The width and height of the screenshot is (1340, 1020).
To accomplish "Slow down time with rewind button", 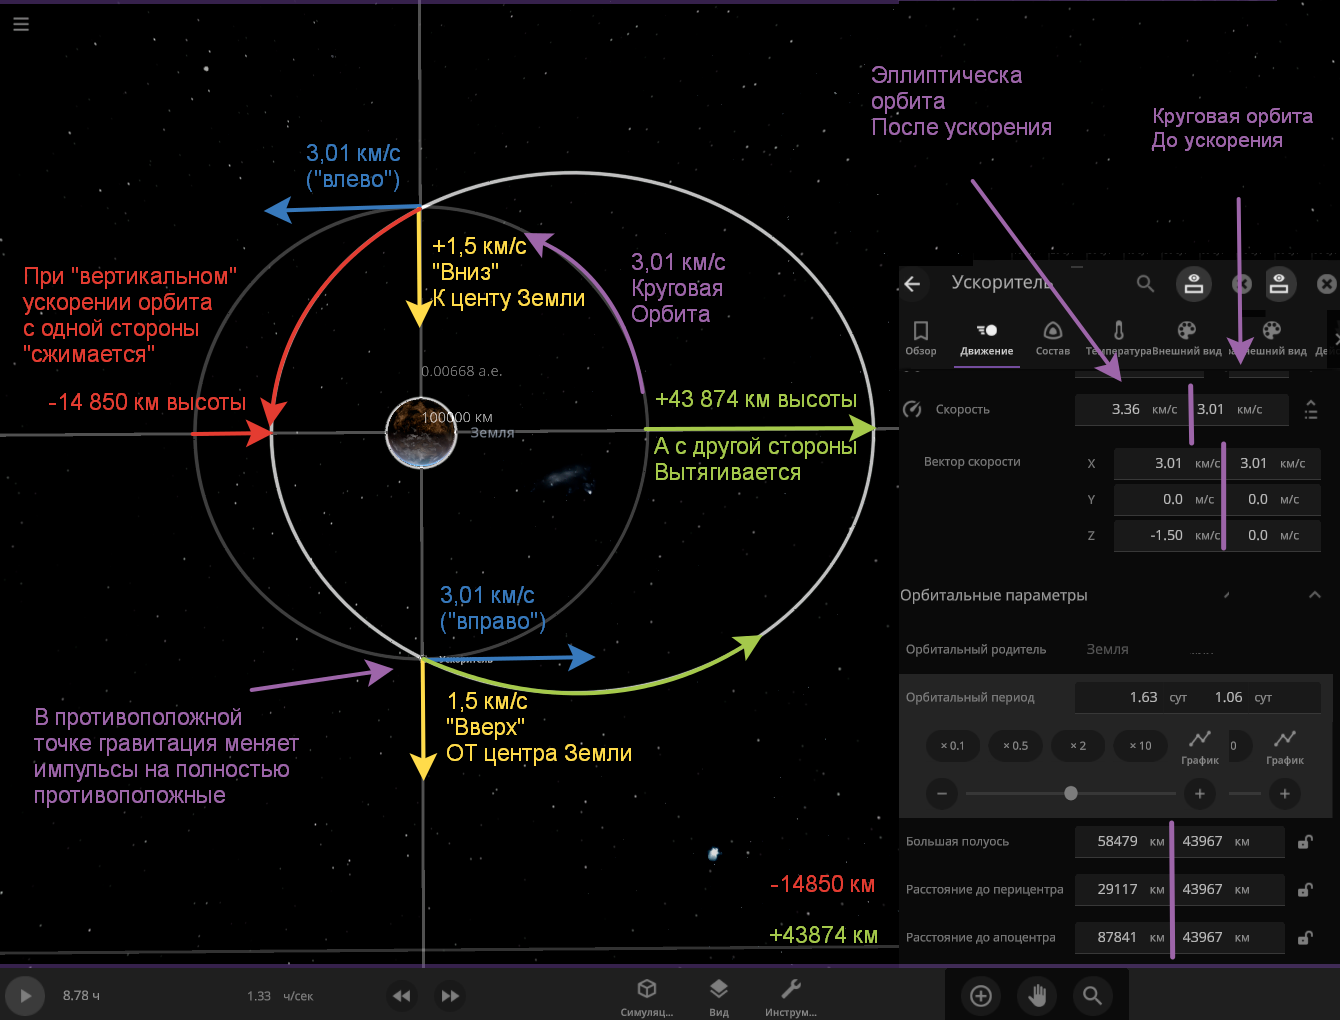I will [x=401, y=996].
